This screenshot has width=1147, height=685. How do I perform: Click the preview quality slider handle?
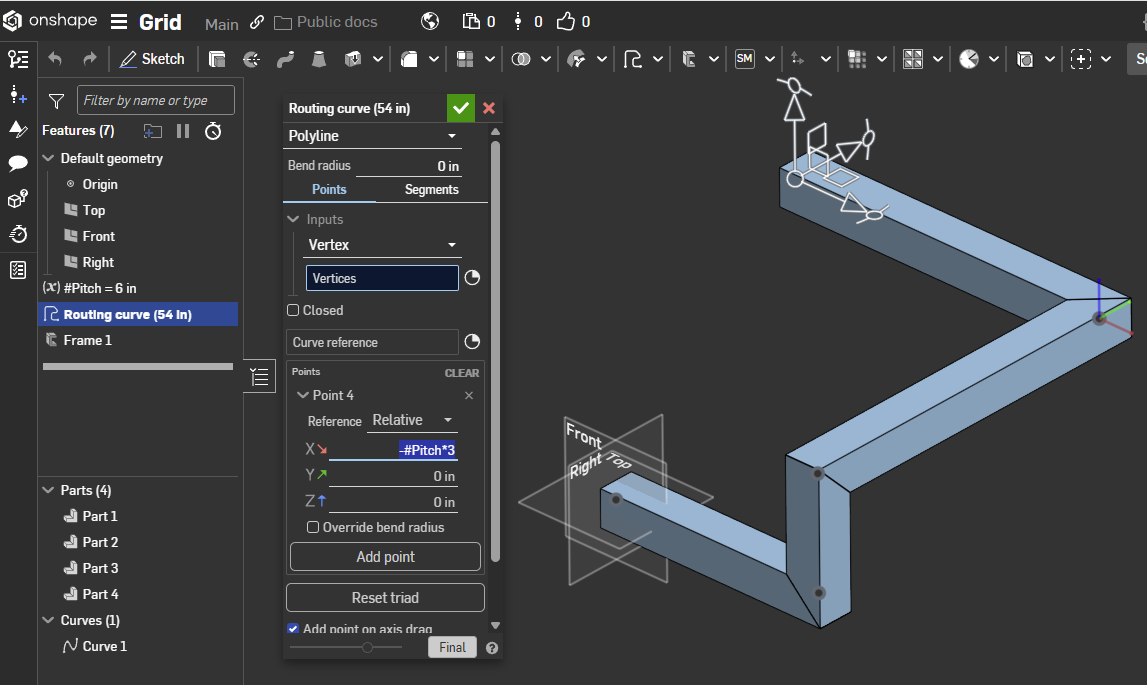point(367,648)
